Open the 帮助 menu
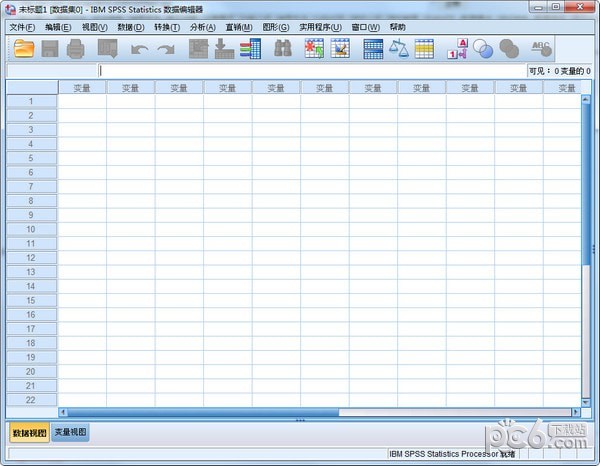Viewport: 600px width, 466px height. click(397, 27)
